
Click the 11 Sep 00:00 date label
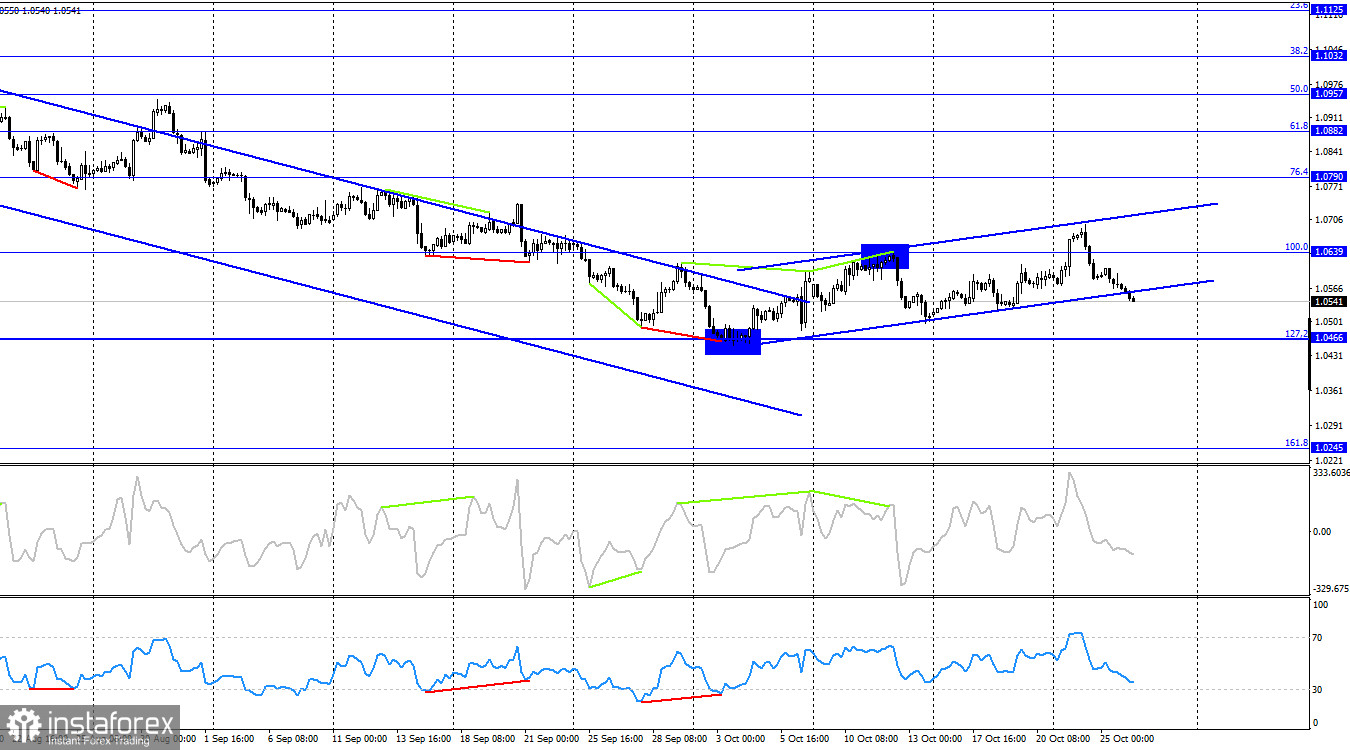click(x=361, y=739)
